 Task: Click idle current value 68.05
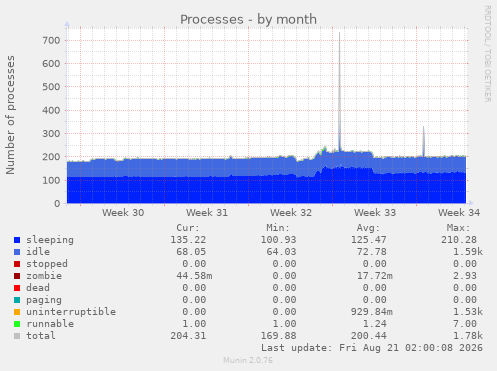click(191, 252)
